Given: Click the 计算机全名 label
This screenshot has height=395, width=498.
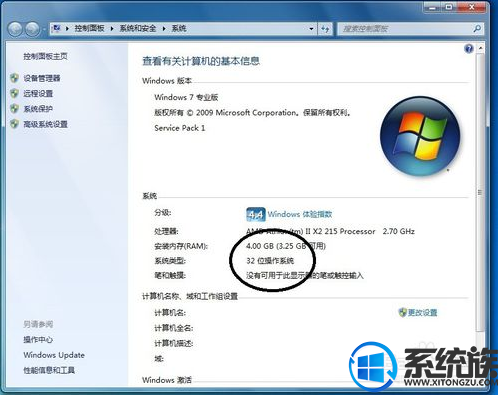Looking at the screenshot, I should coord(173,328).
